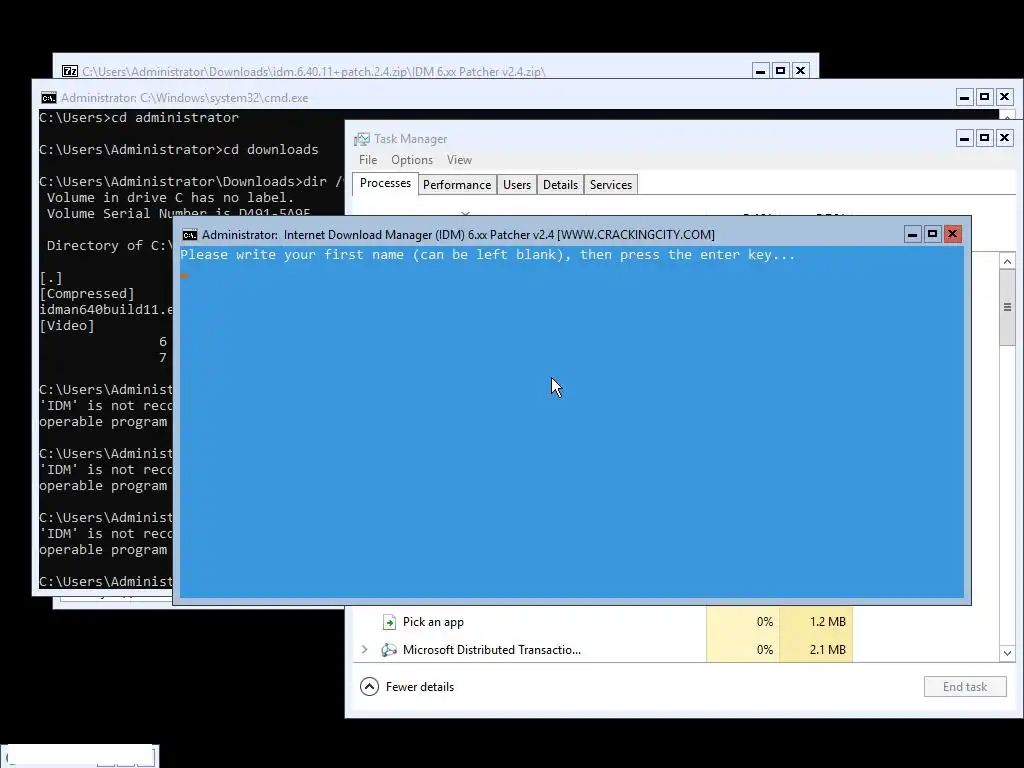Open the File menu in Task Manager

(x=368, y=160)
